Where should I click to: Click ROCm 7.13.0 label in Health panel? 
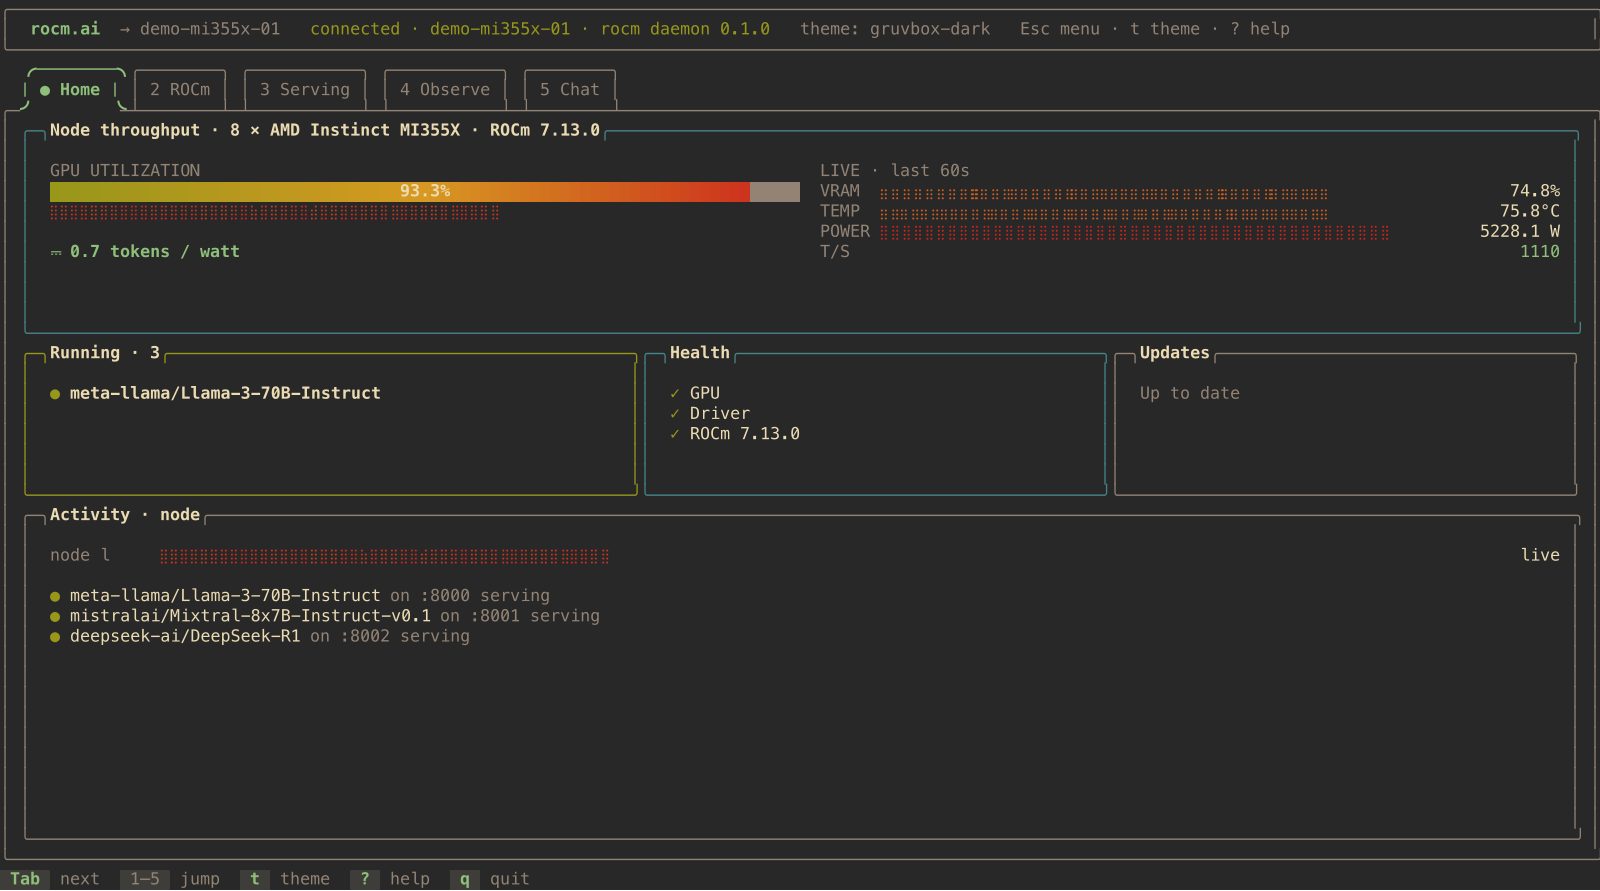pos(745,434)
